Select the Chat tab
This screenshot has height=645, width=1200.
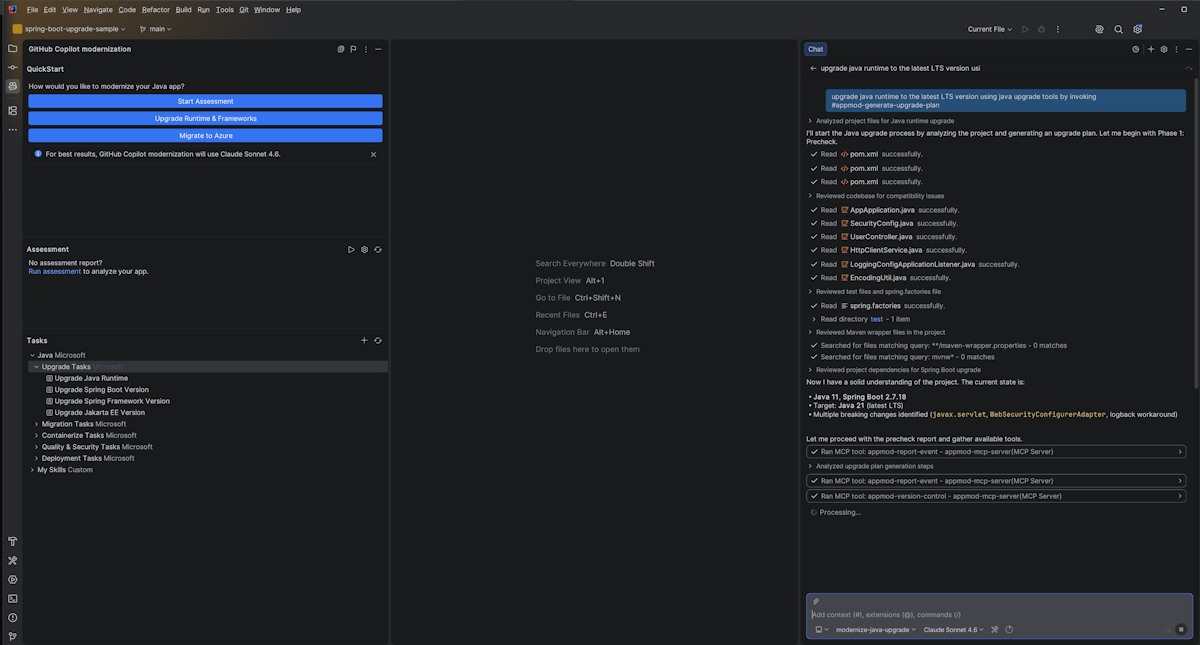click(816, 49)
